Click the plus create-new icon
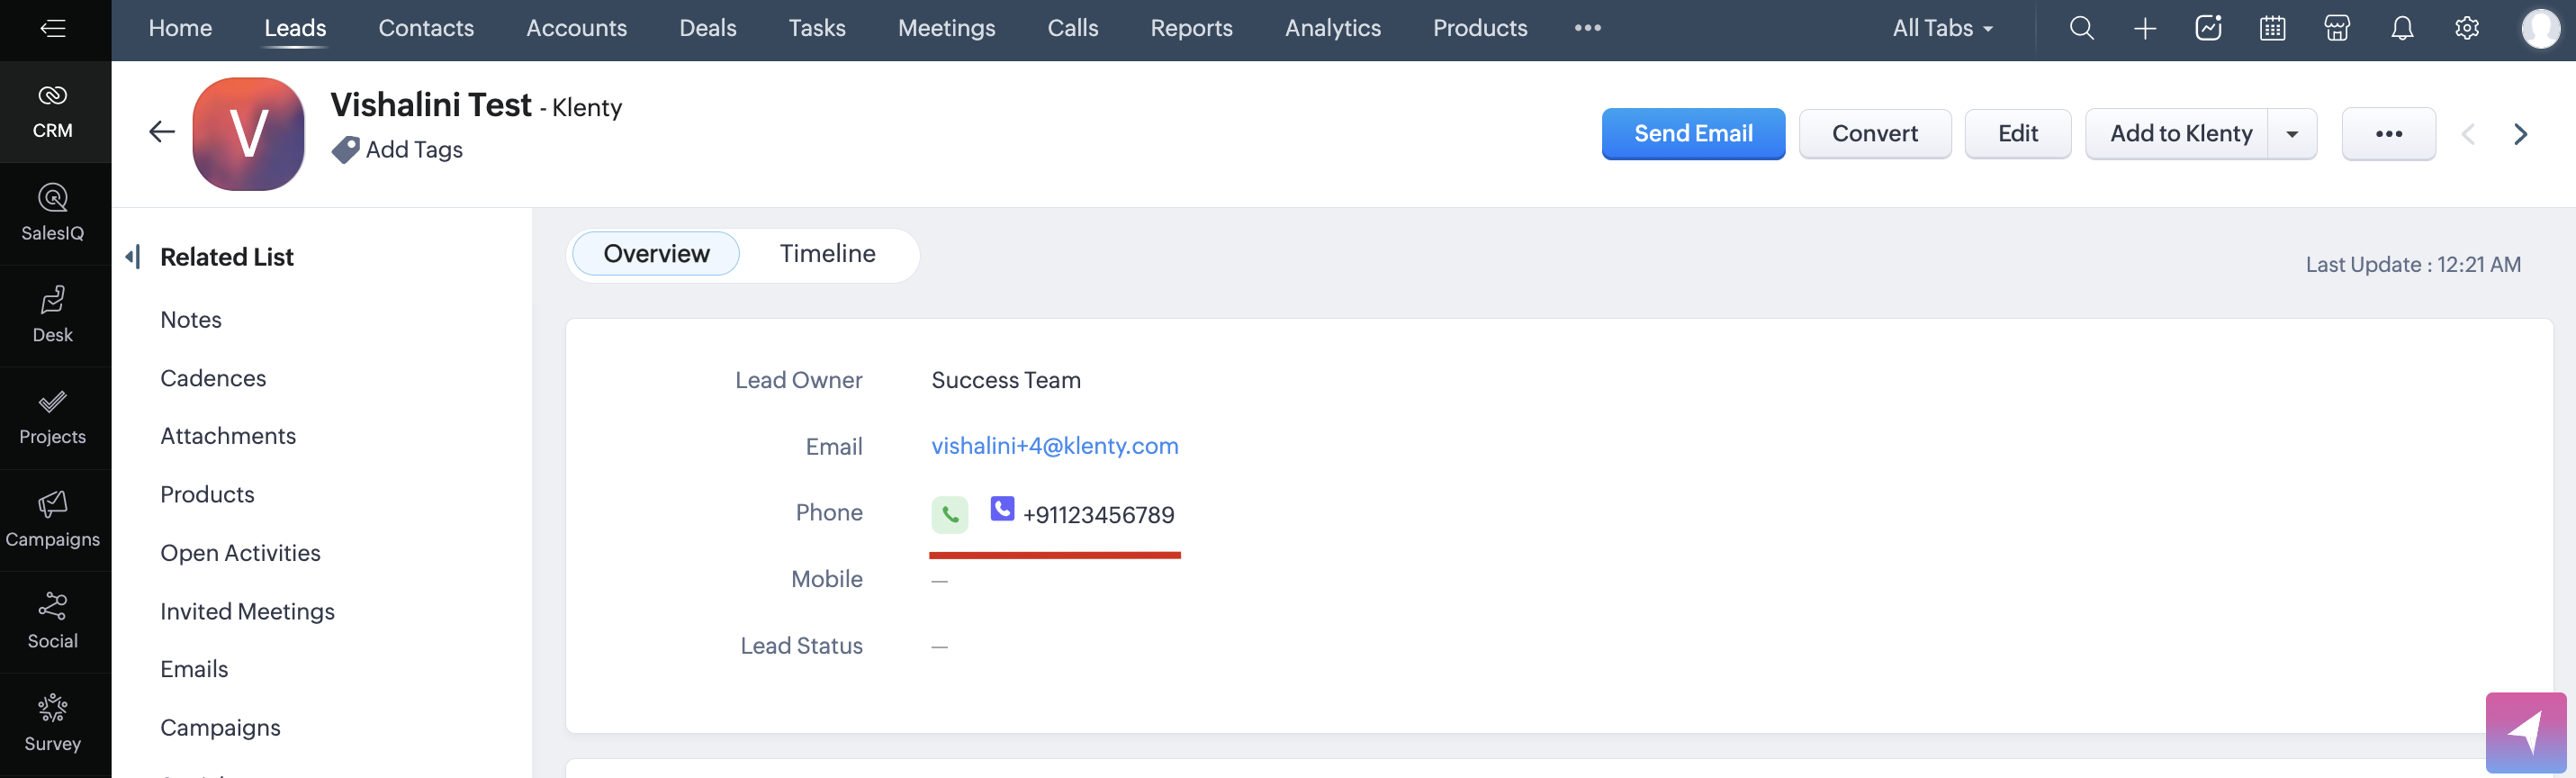Viewport: 2576px width, 778px height. point(2145,28)
